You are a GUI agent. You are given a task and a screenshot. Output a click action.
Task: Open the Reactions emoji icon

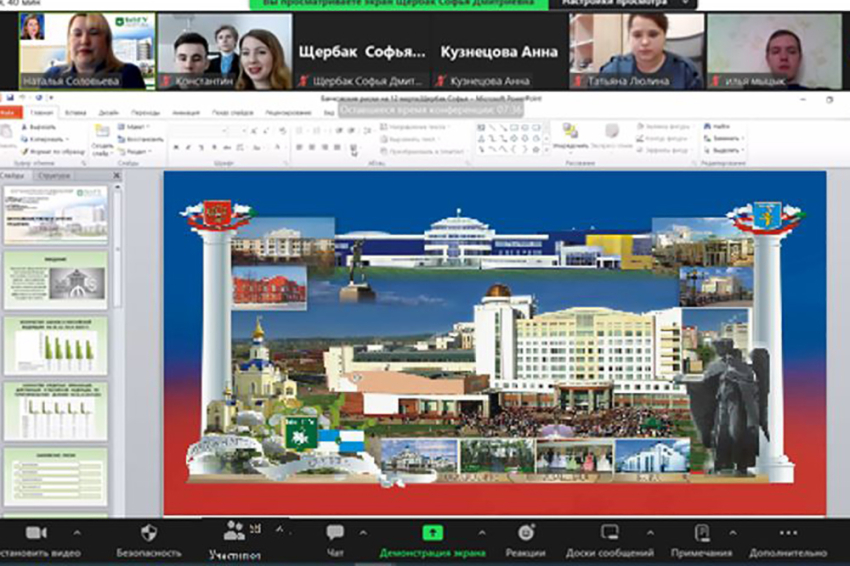click(x=526, y=532)
